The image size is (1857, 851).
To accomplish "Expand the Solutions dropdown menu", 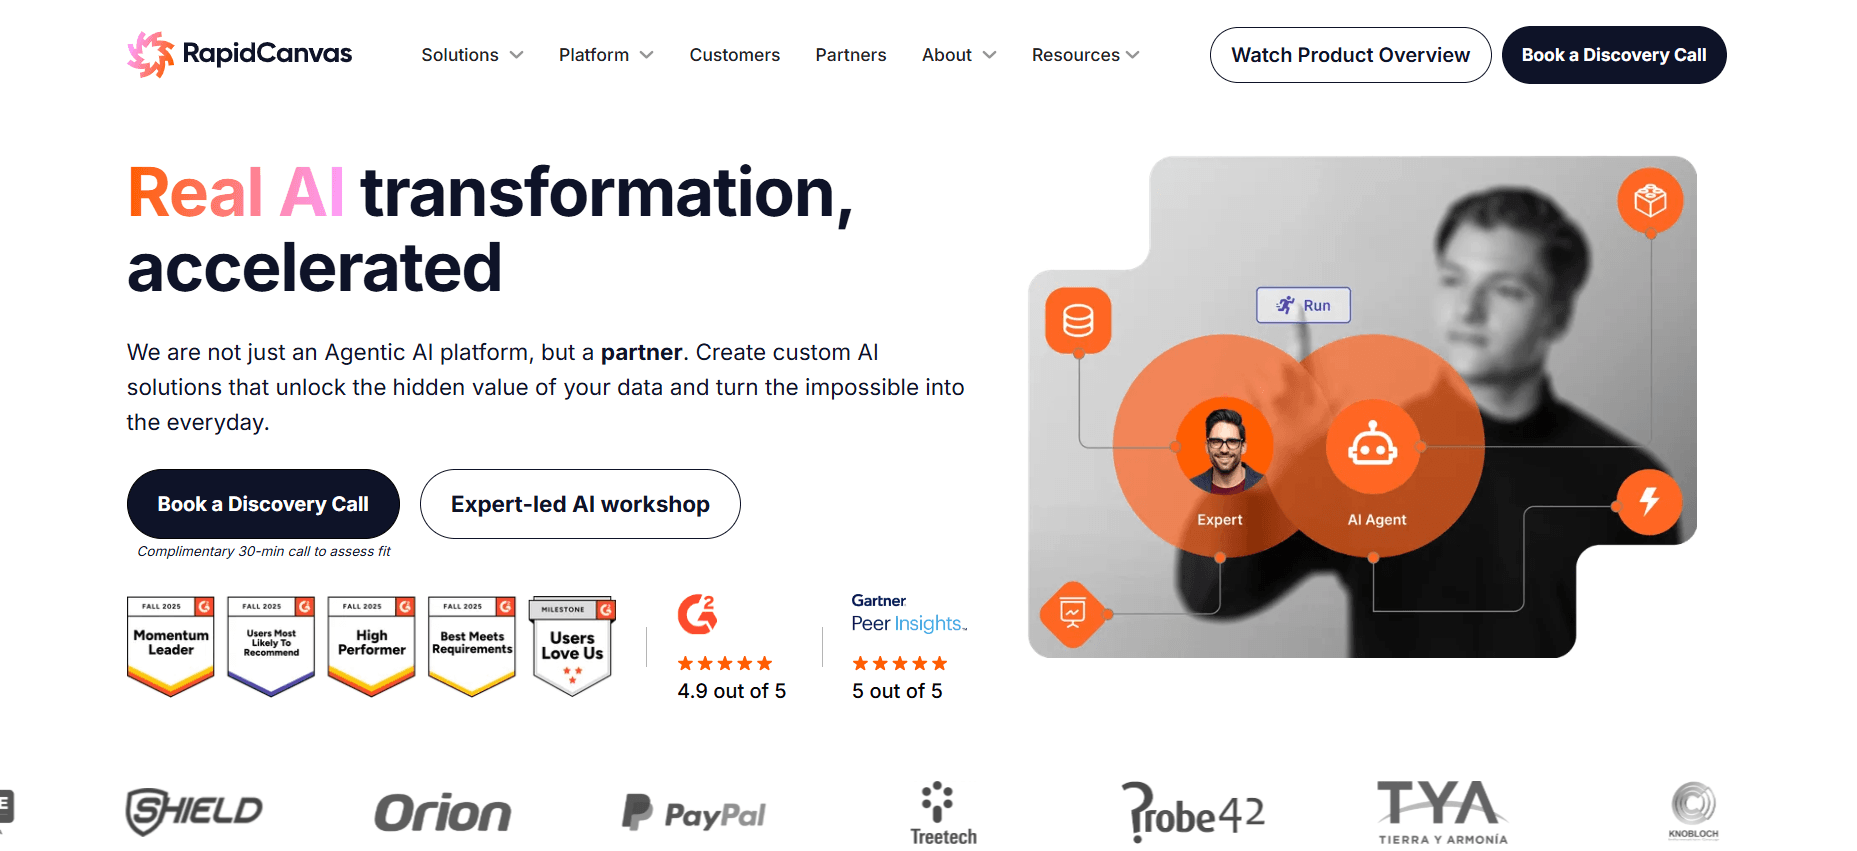I will (x=472, y=55).
